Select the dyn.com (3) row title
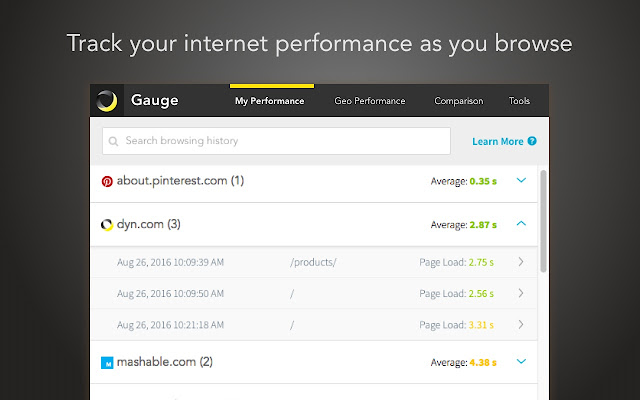The width and height of the screenshot is (640, 400). pyautogui.click(x=149, y=224)
